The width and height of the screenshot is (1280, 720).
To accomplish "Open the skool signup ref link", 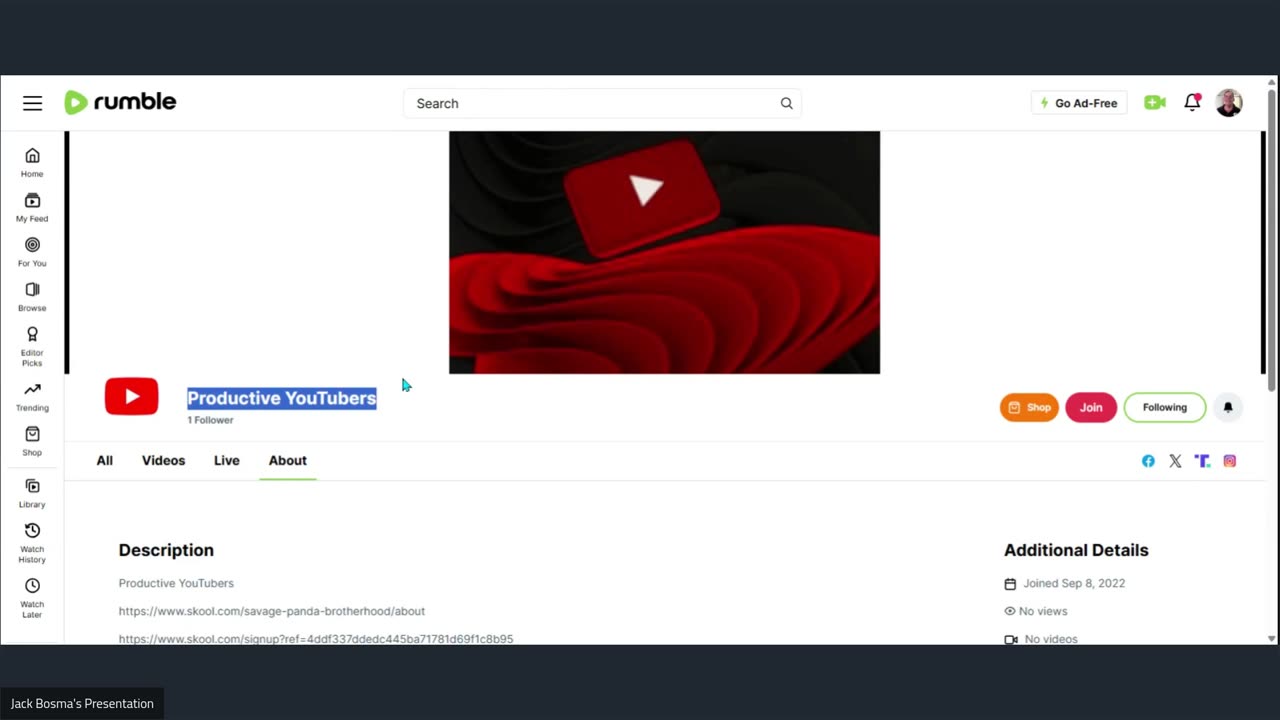I will pyautogui.click(x=316, y=638).
